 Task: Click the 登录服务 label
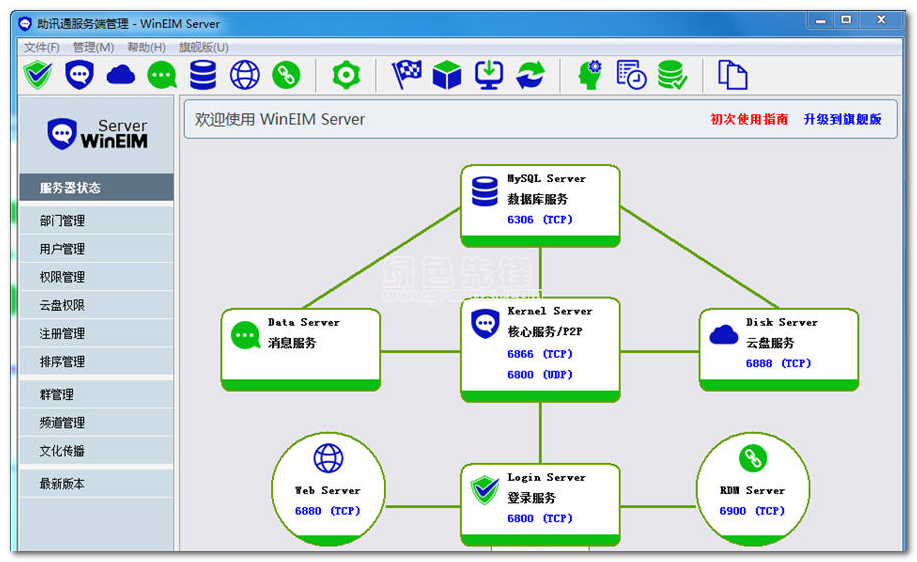point(532,498)
